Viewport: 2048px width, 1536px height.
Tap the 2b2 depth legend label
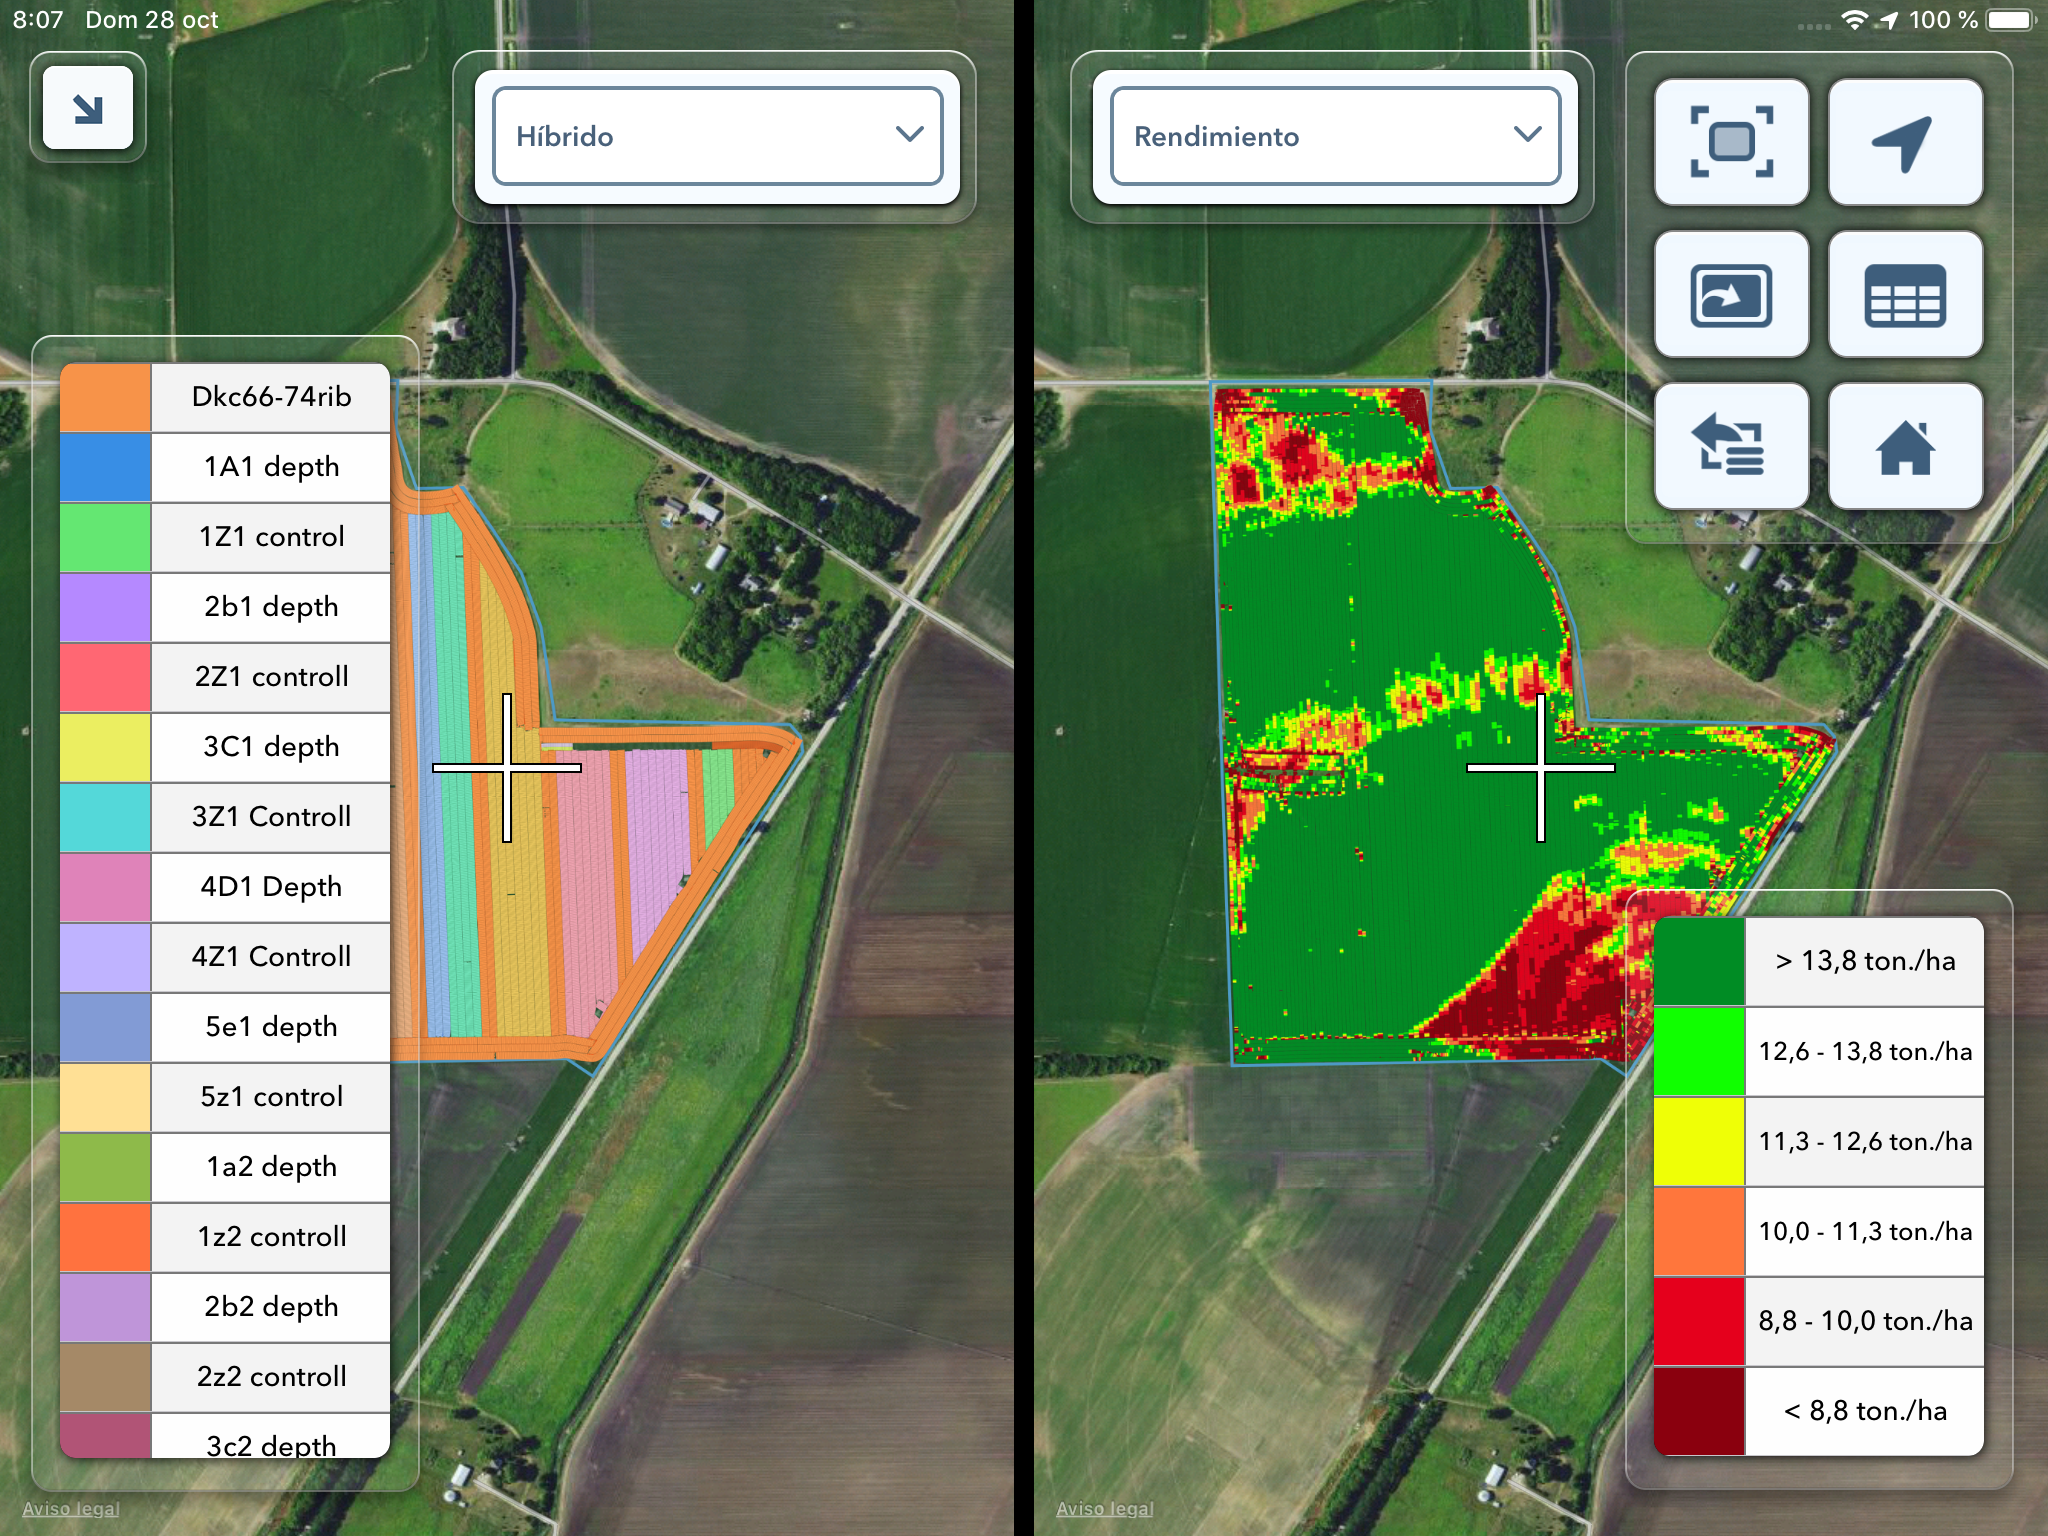coord(271,1307)
